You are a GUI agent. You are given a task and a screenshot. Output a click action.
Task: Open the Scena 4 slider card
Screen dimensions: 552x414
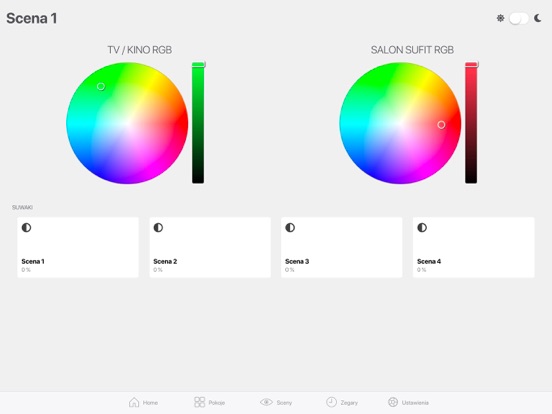[x=473, y=247]
